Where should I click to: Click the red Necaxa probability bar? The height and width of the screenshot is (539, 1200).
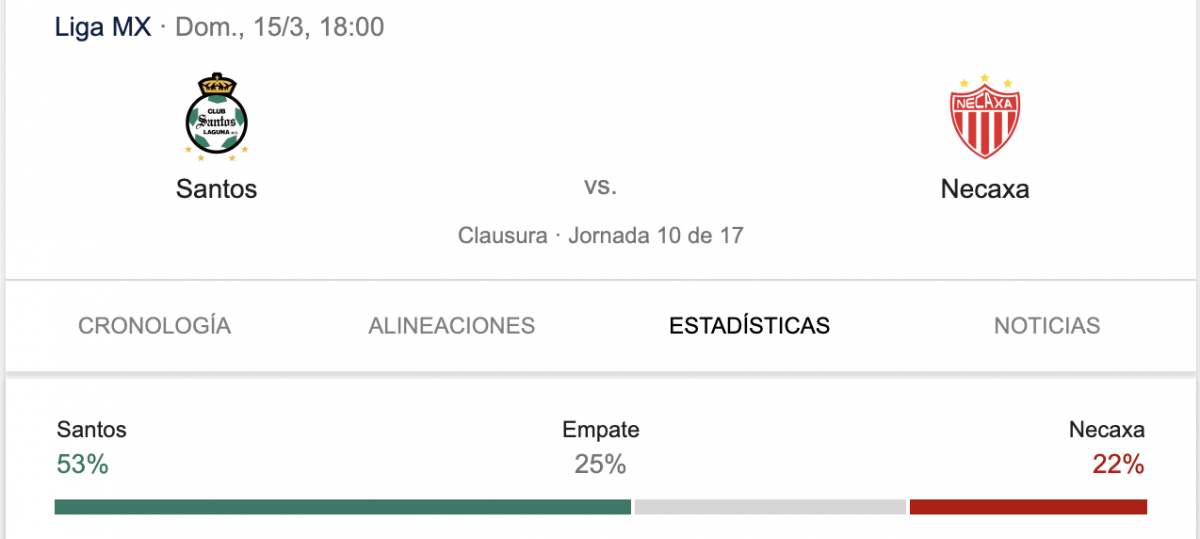pyautogui.click(x=1028, y=507)
